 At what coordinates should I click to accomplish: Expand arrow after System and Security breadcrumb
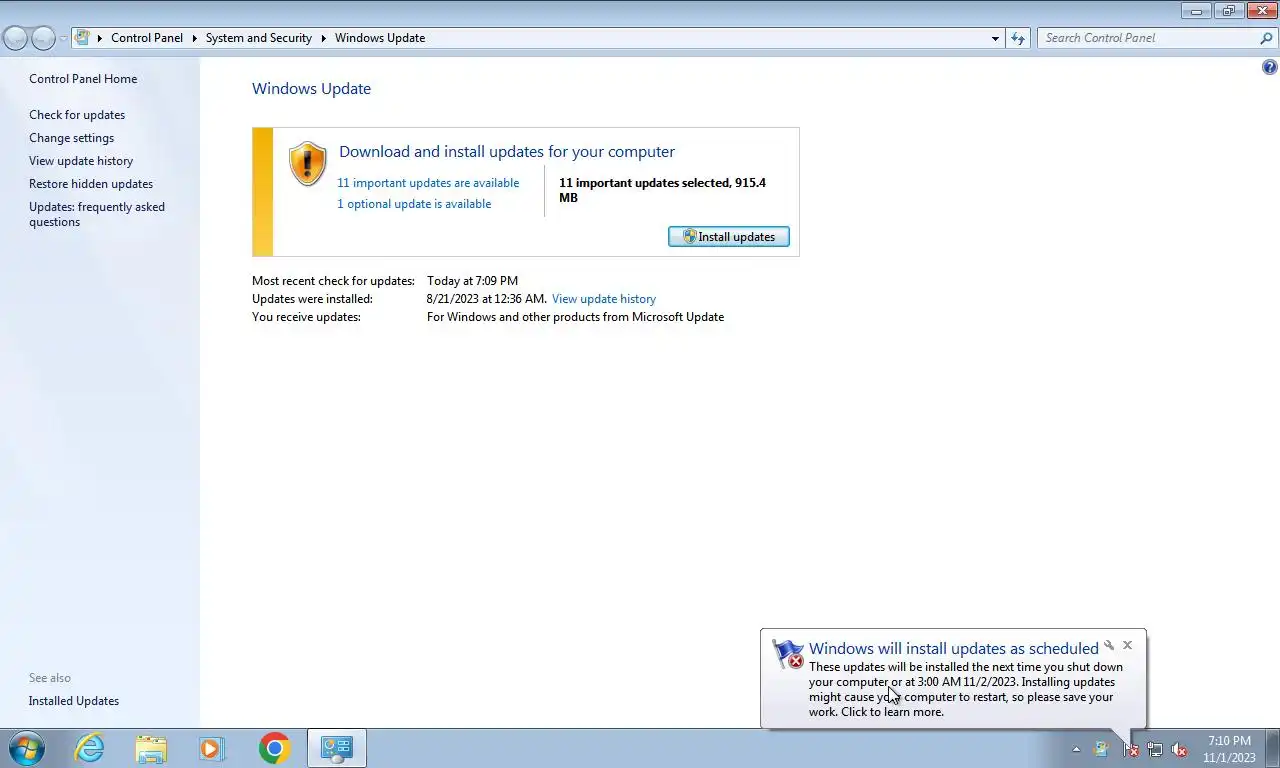[x=324, y=38]
